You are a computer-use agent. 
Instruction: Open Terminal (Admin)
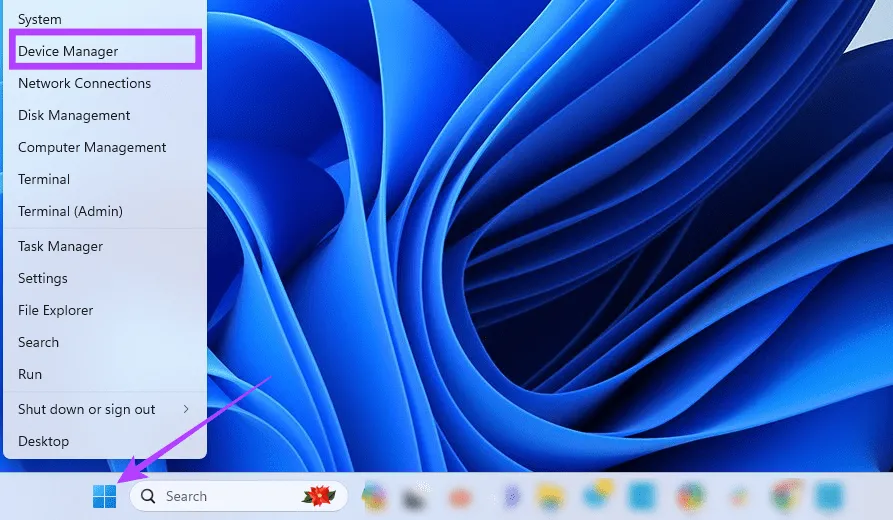pos(70,211)
